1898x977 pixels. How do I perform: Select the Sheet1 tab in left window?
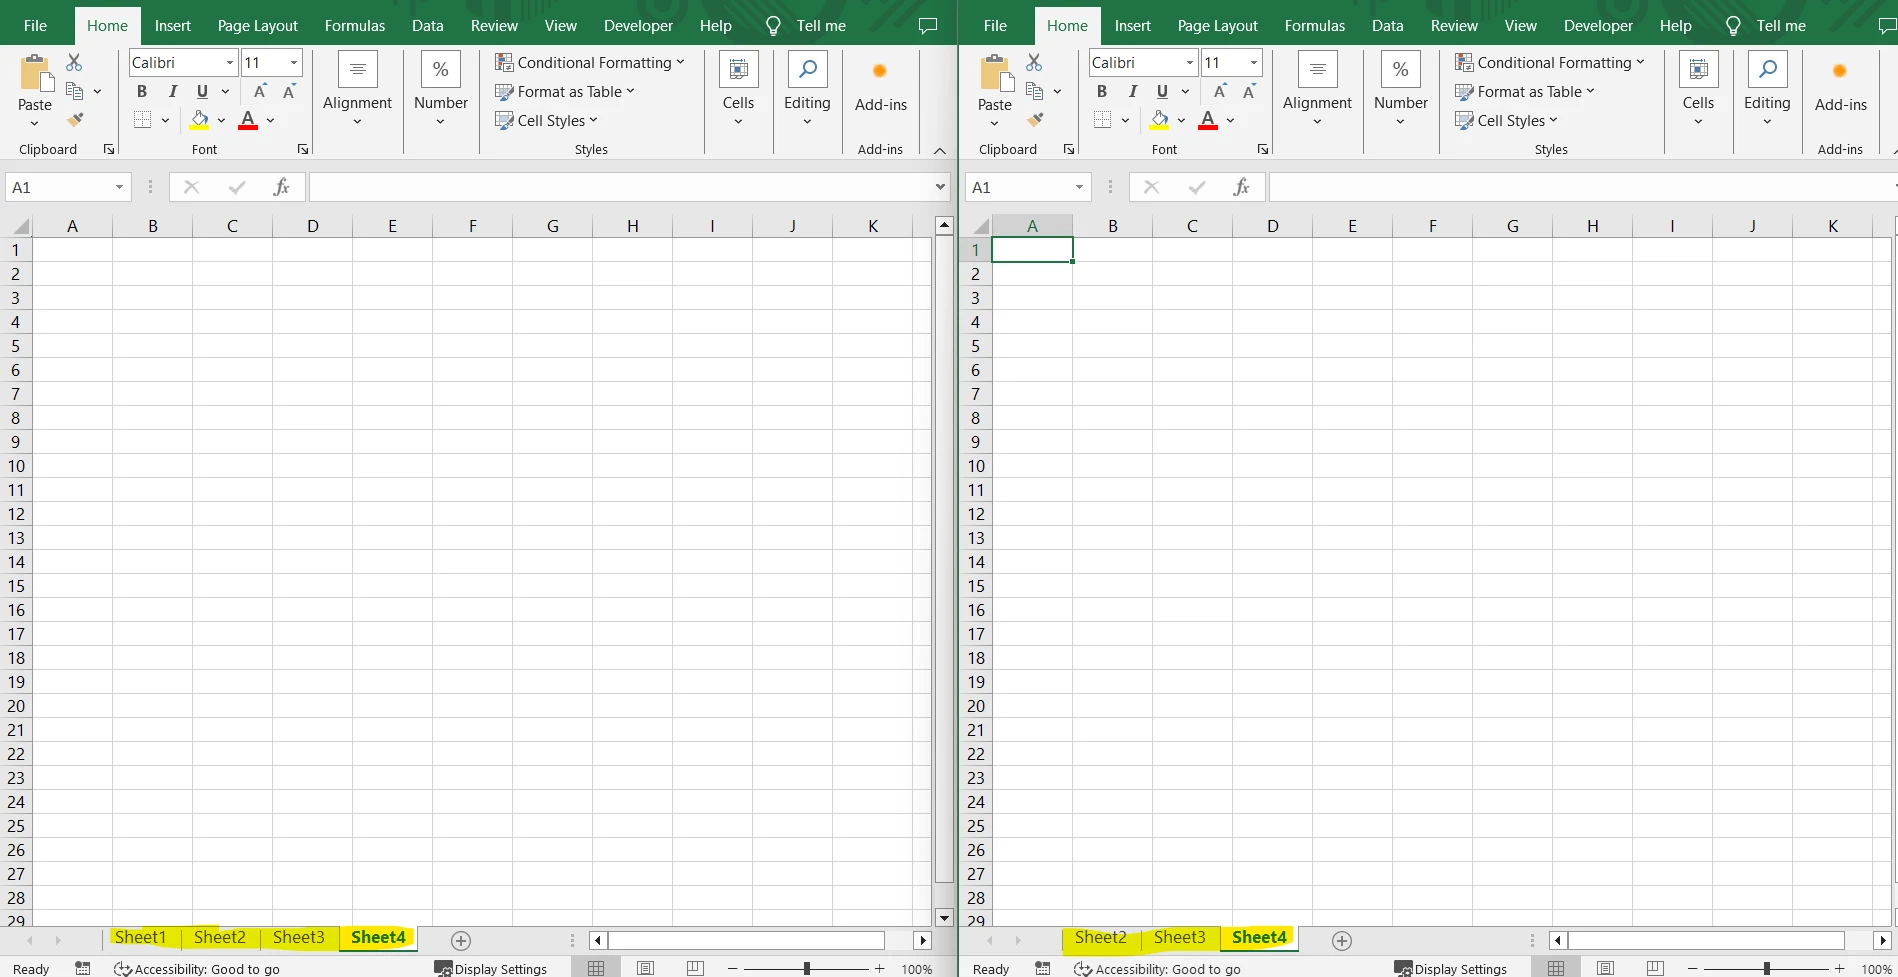click(x=140, y=937)
